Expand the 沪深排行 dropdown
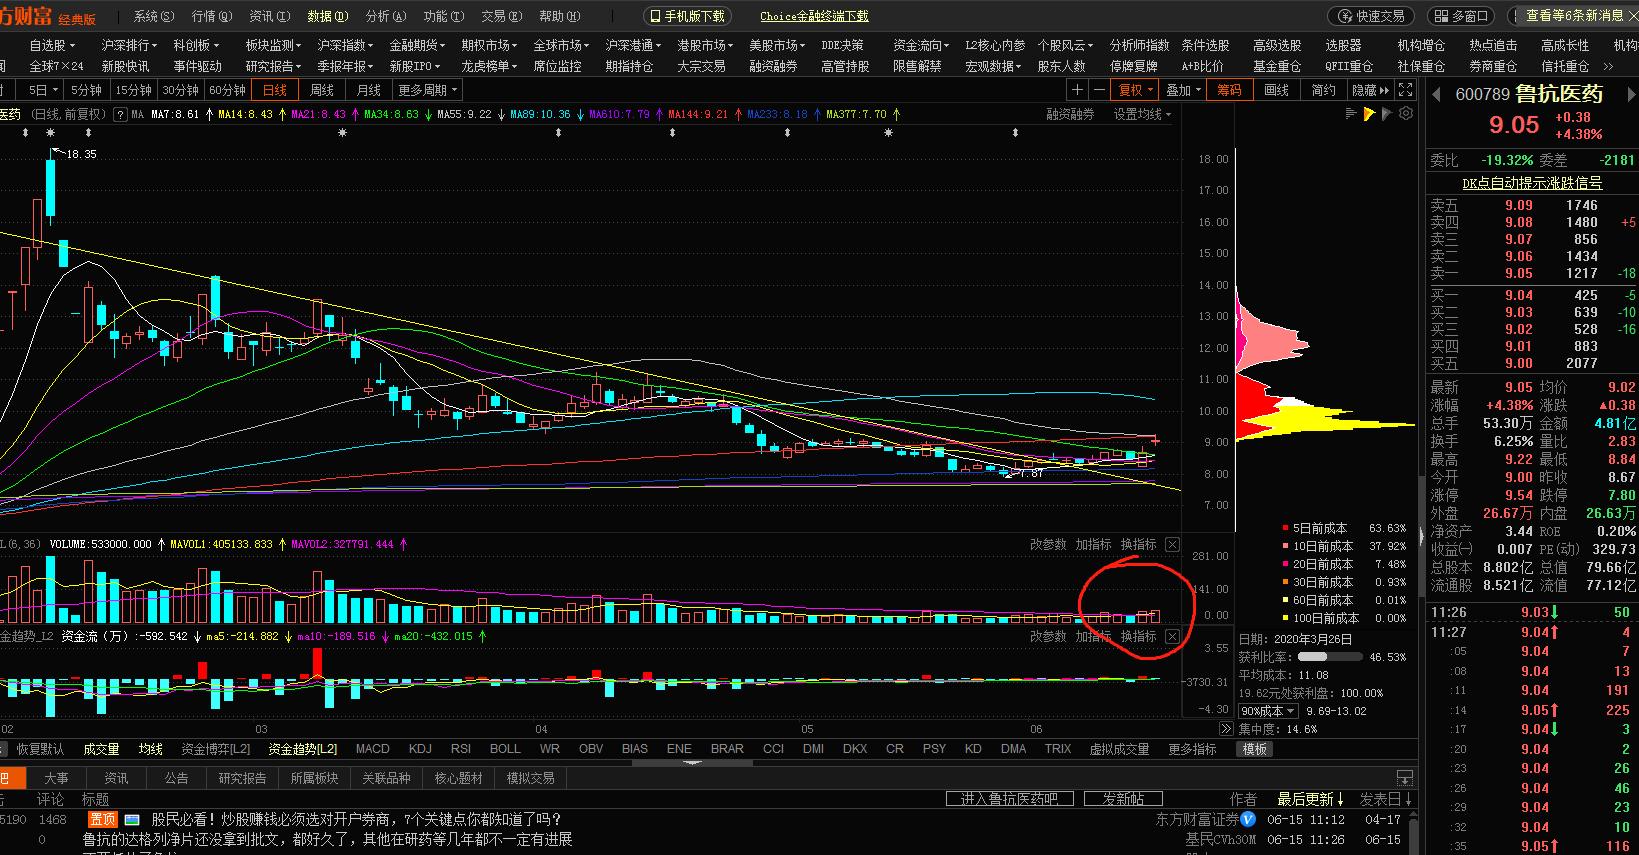This screenshot has width=1639, height=855. point(129,45)
